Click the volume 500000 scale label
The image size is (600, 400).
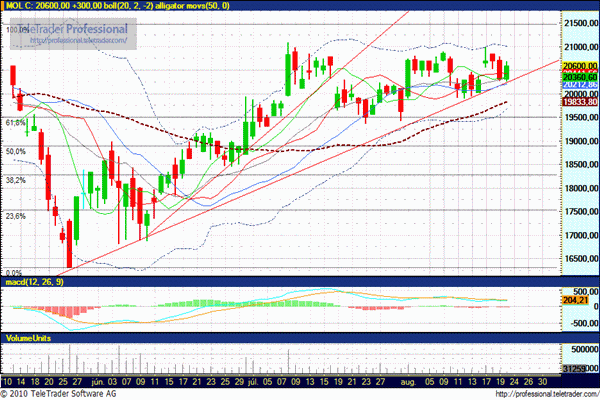coord(584,349)
